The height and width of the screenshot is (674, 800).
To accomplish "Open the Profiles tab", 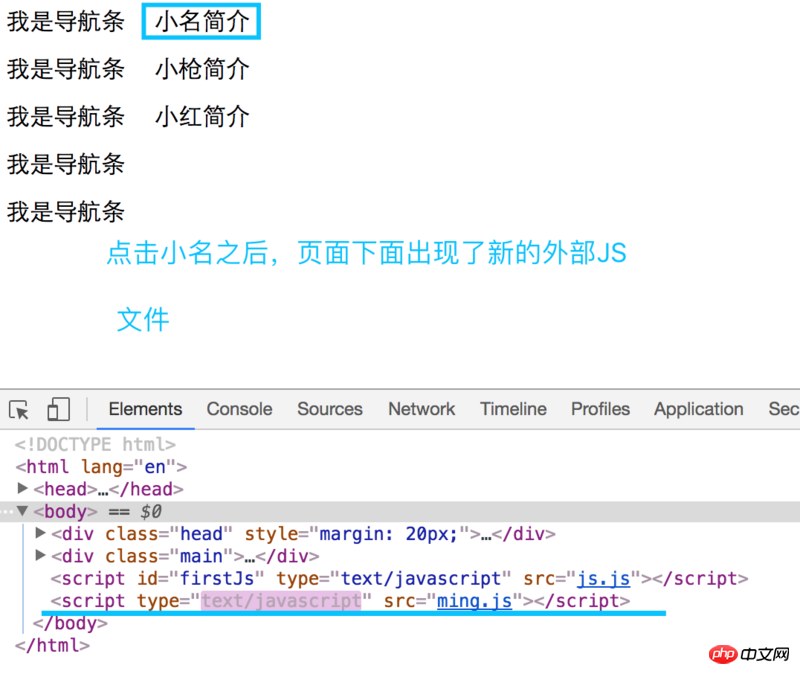I will click(x=601, y=409).
